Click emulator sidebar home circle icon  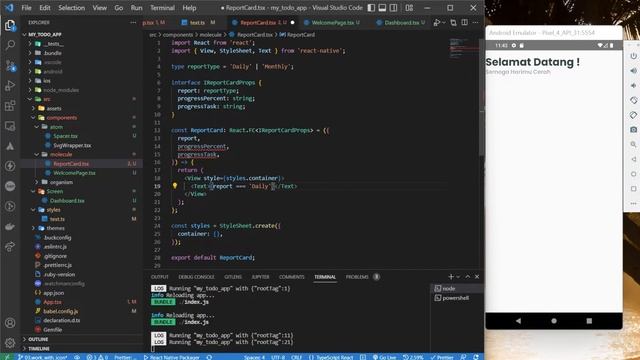pos(633,174)
